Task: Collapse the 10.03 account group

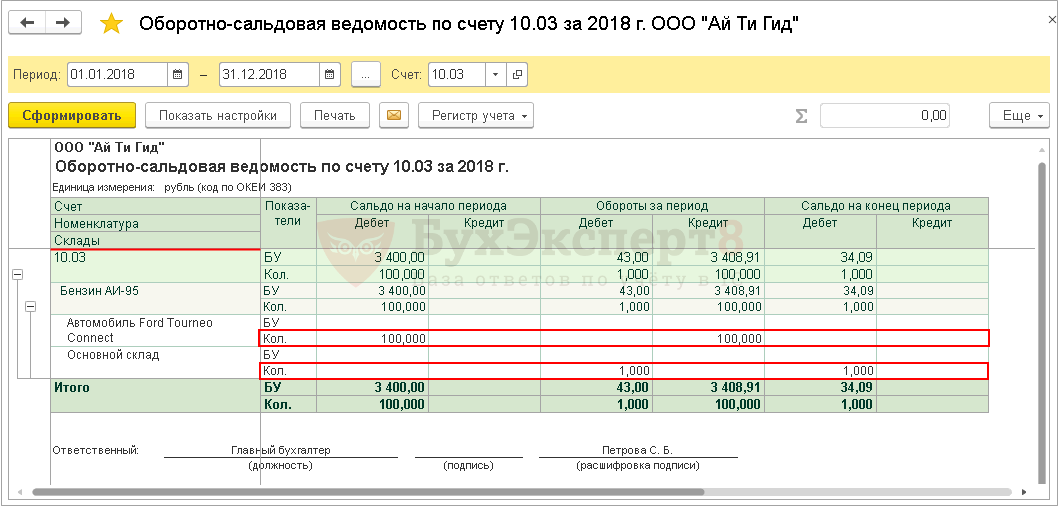Action: coord(17,274)
